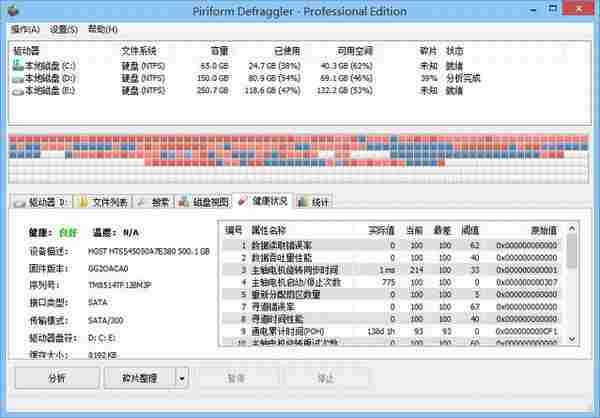Click the drive icon for 本地磁盘 (D:)

tap(18, 78)
